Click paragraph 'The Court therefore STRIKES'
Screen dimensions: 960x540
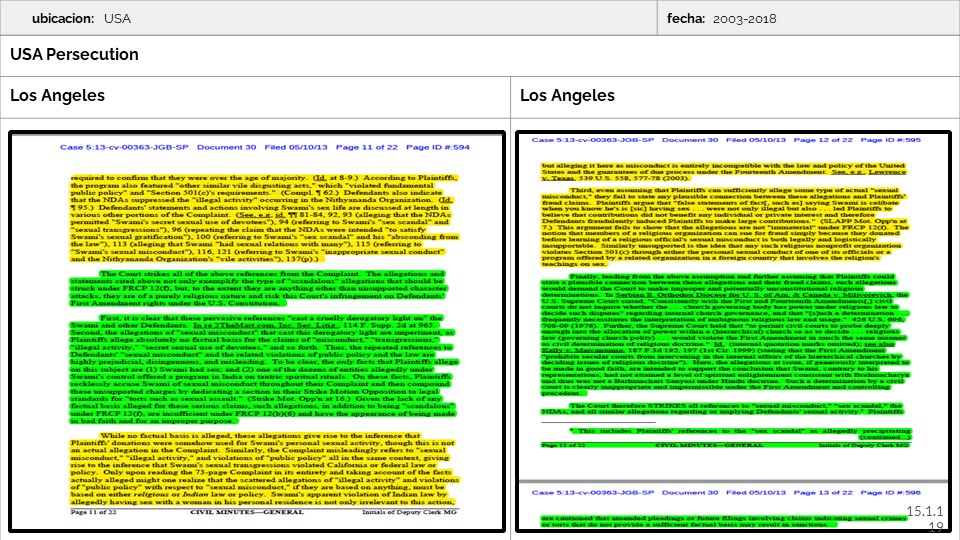pos(732,411)
